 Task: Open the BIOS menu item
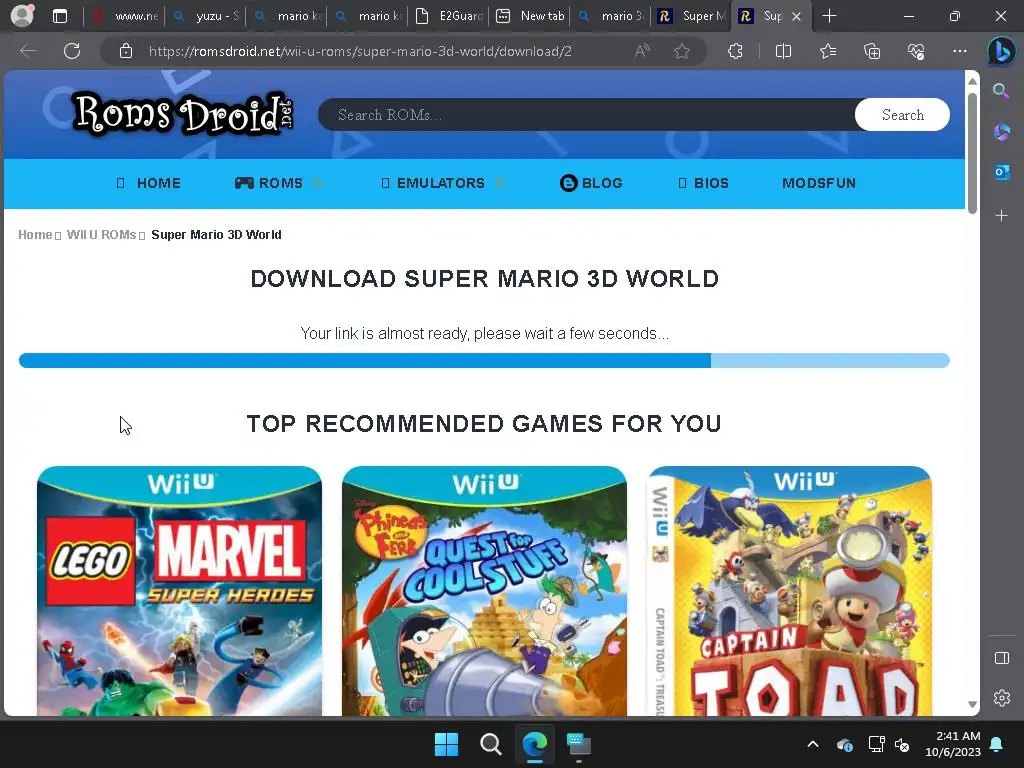703,184
